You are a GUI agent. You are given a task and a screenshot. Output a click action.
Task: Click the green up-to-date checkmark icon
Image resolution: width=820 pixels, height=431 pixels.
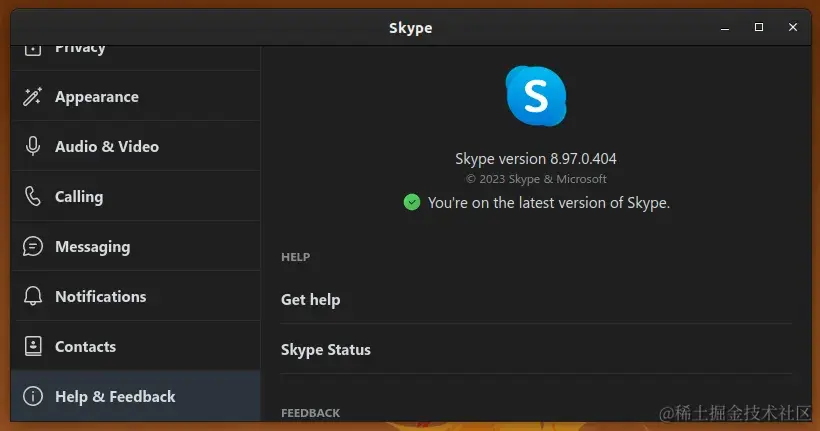click(x=411, y=202)
